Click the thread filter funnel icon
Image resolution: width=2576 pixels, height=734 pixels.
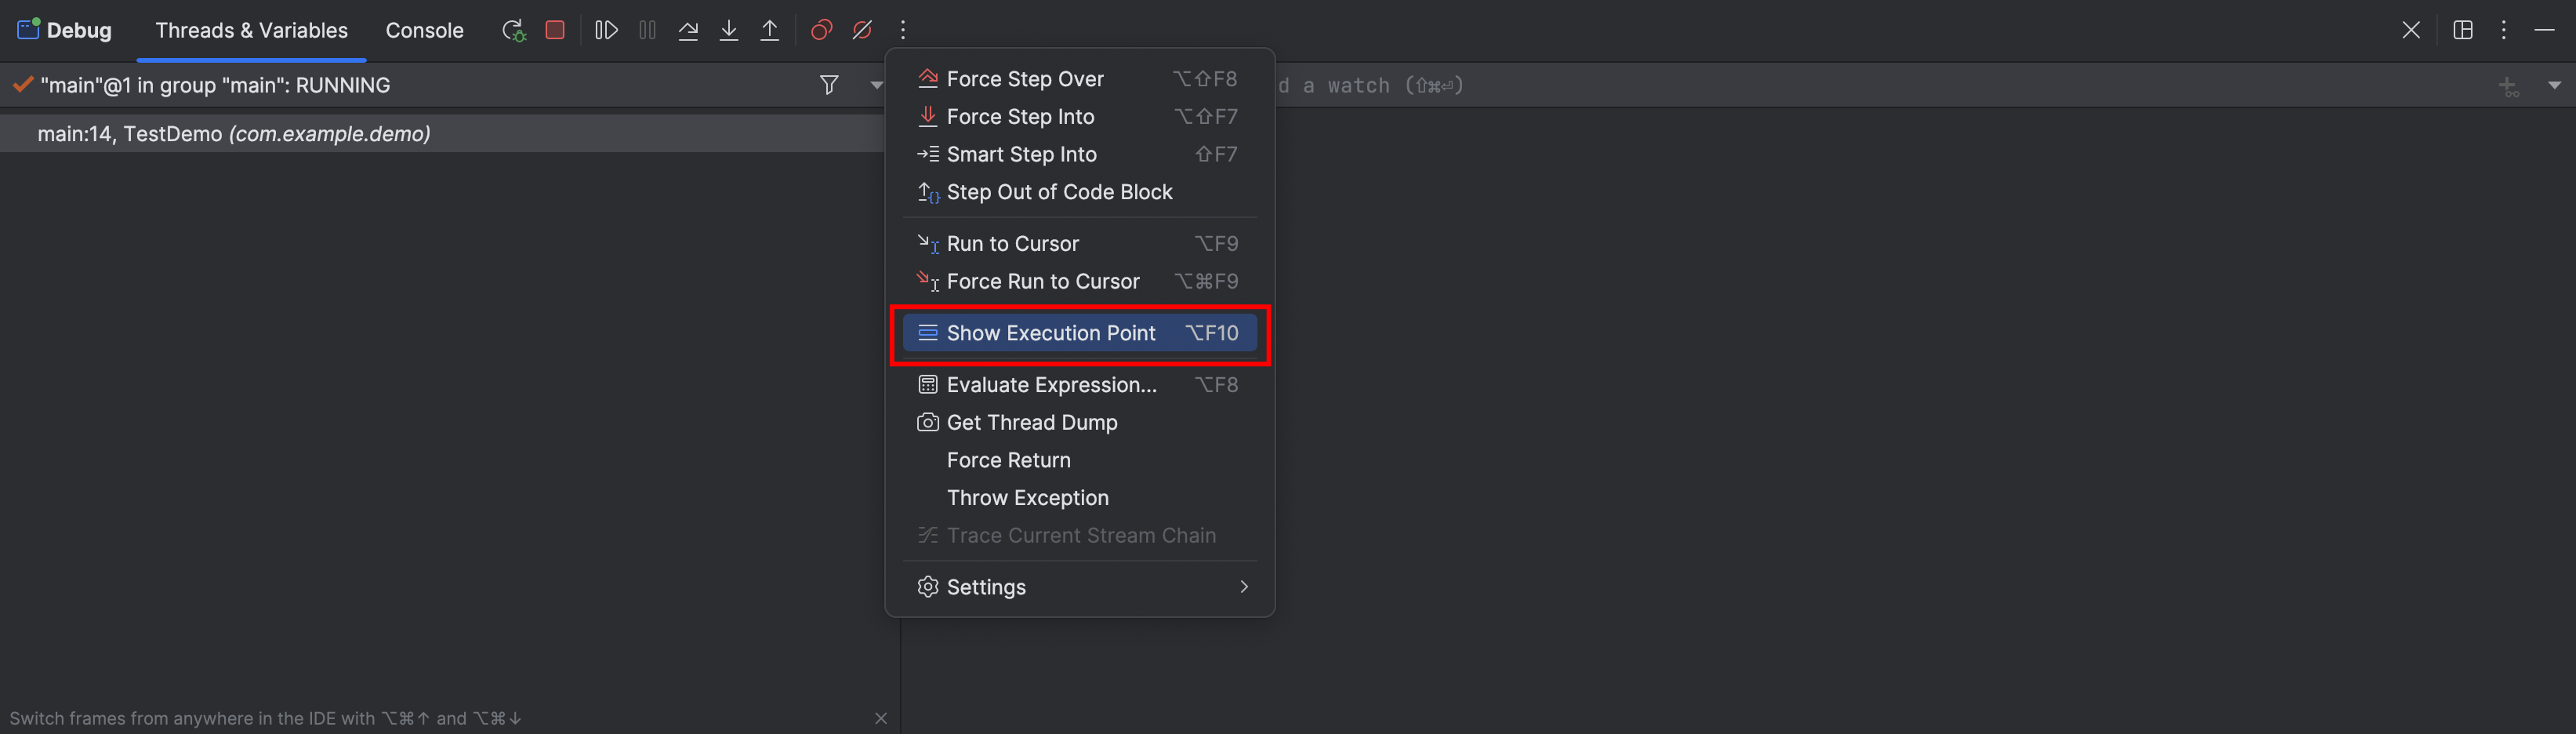click(x=829, y=85)
